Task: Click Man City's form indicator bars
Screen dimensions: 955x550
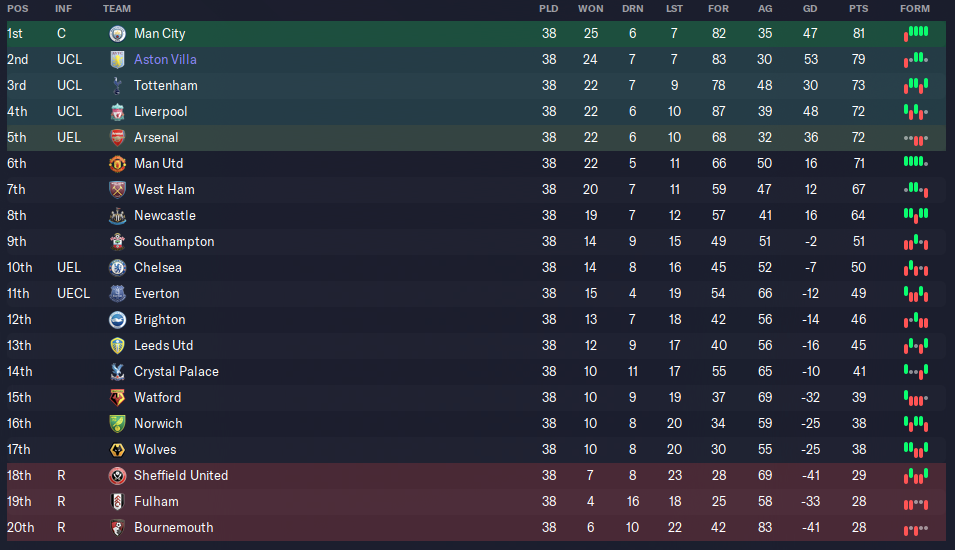Action: 916,33
